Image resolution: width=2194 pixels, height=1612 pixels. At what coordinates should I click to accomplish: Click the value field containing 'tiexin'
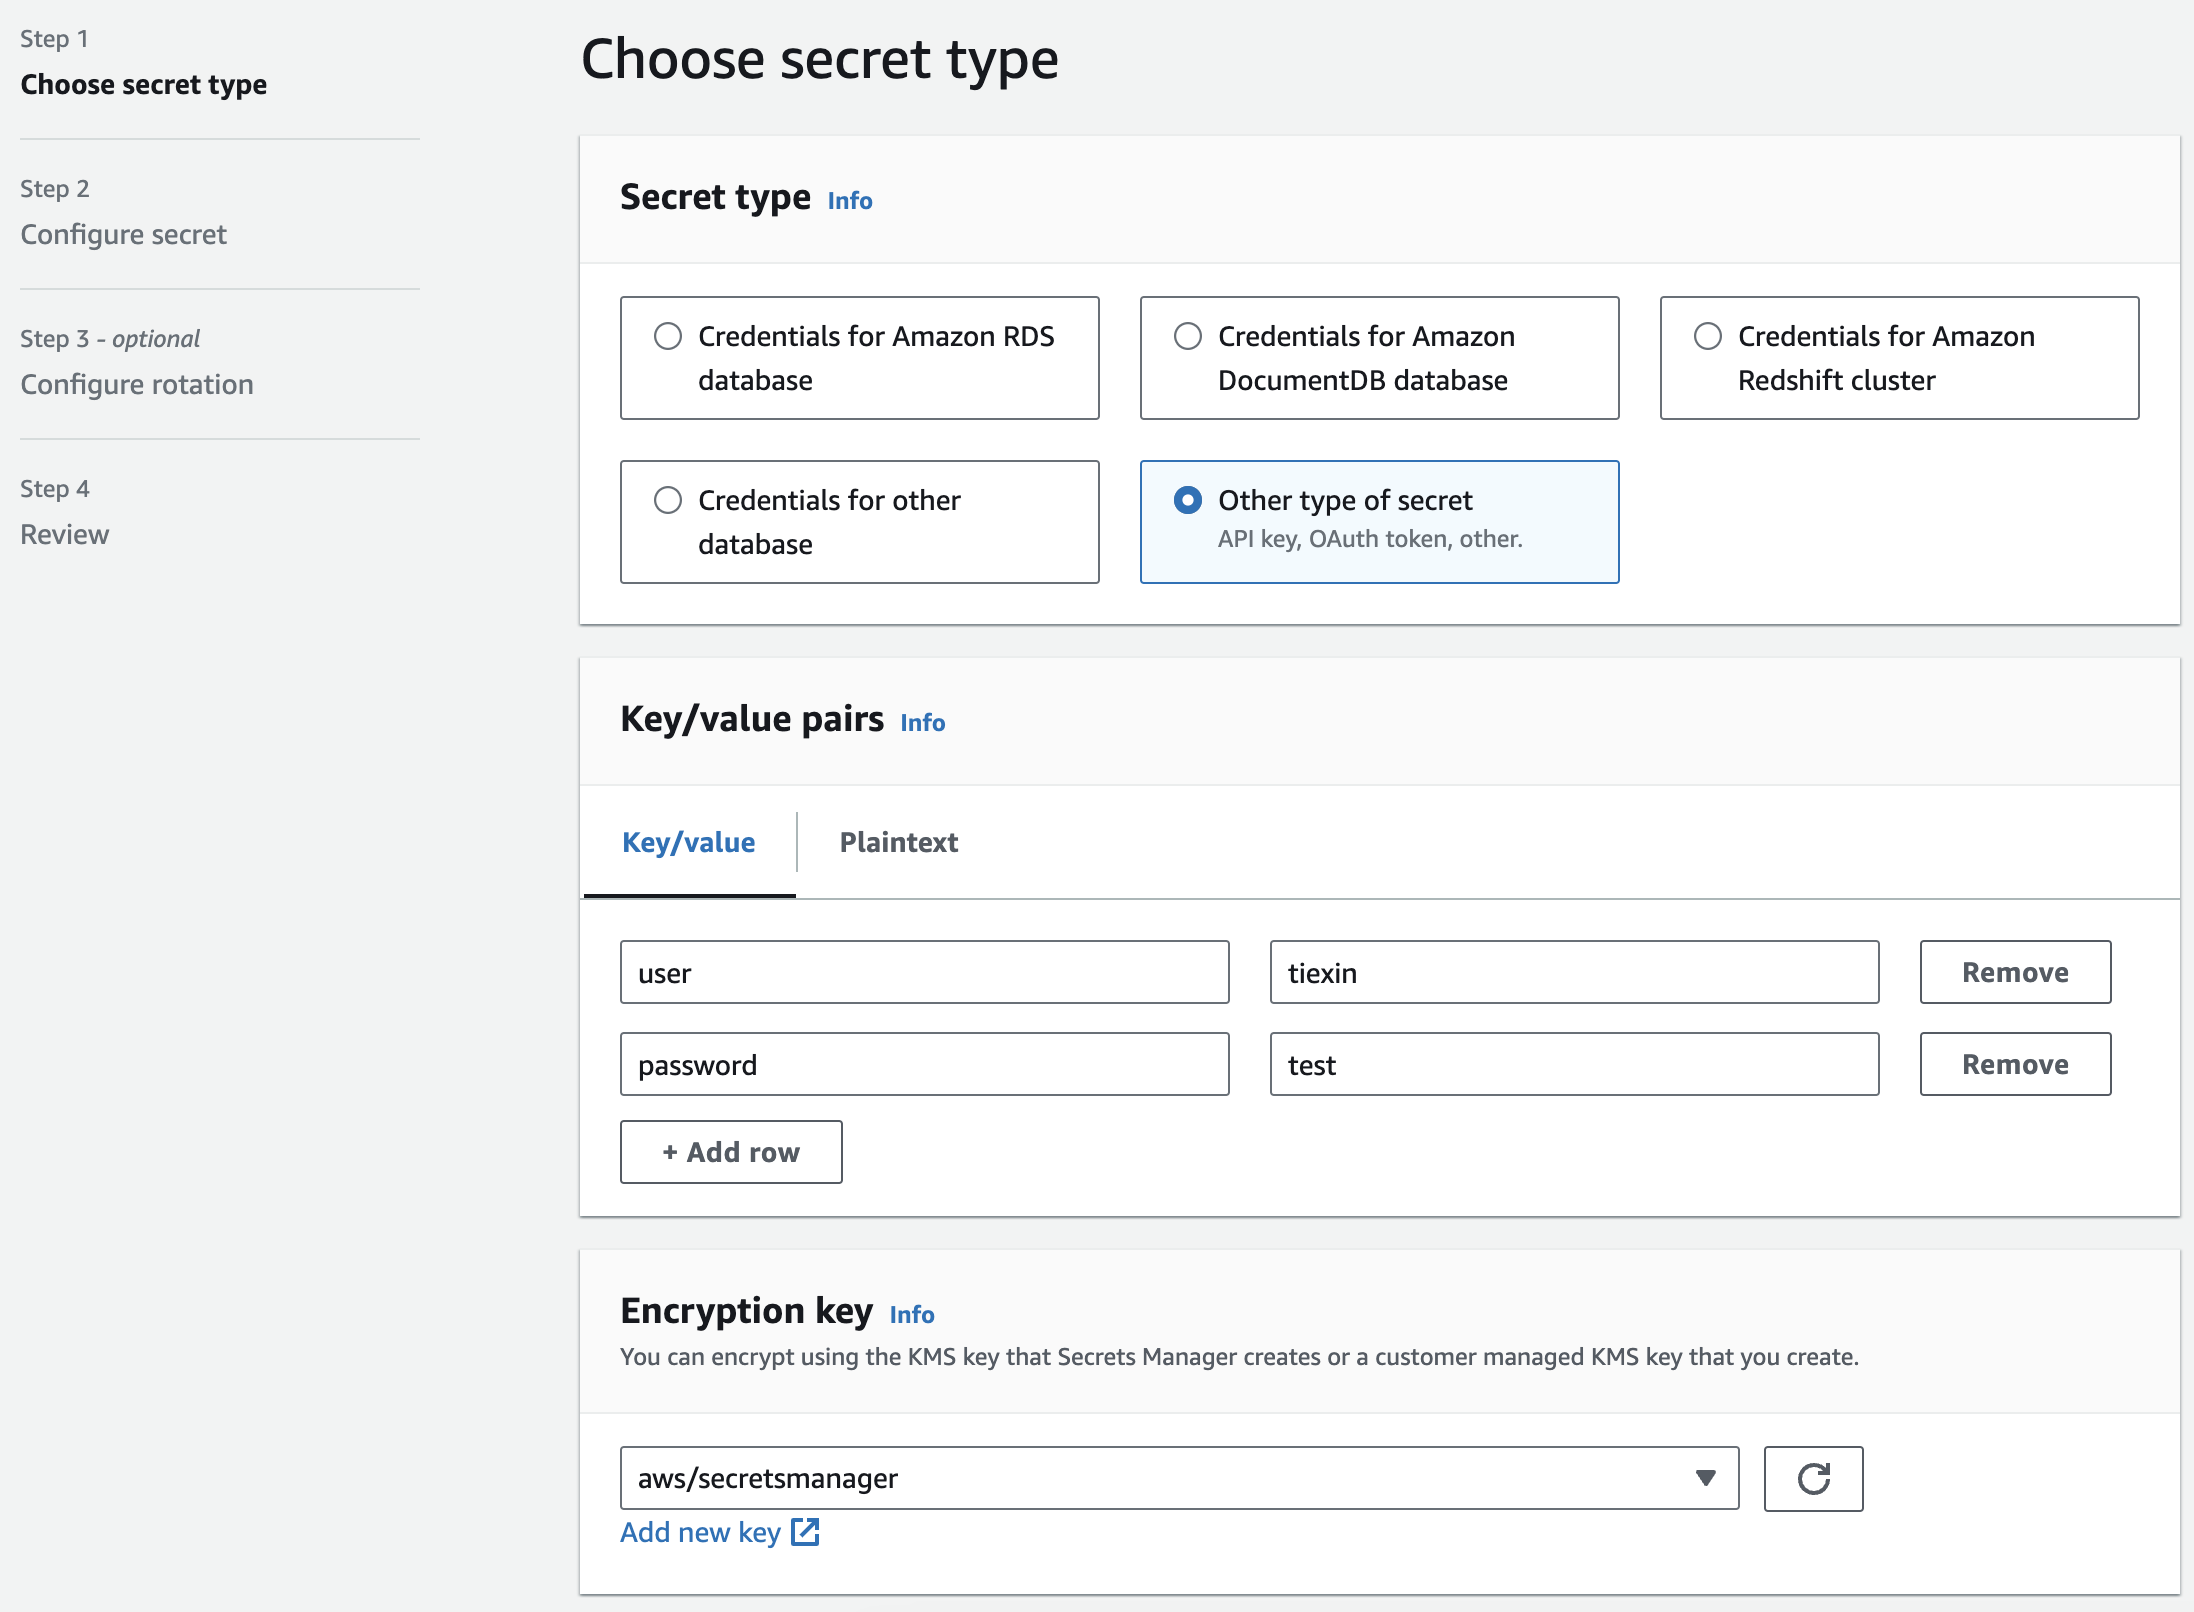point(1573,972)
